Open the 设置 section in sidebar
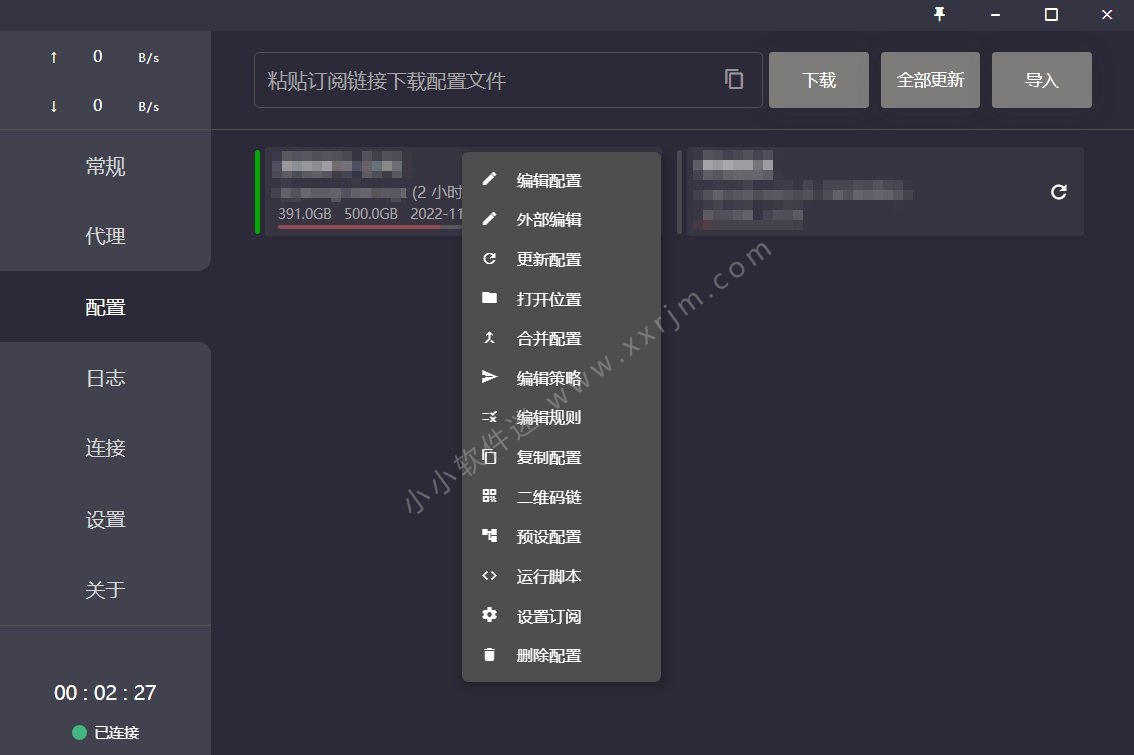1134x755 pixels. (106, 519)
